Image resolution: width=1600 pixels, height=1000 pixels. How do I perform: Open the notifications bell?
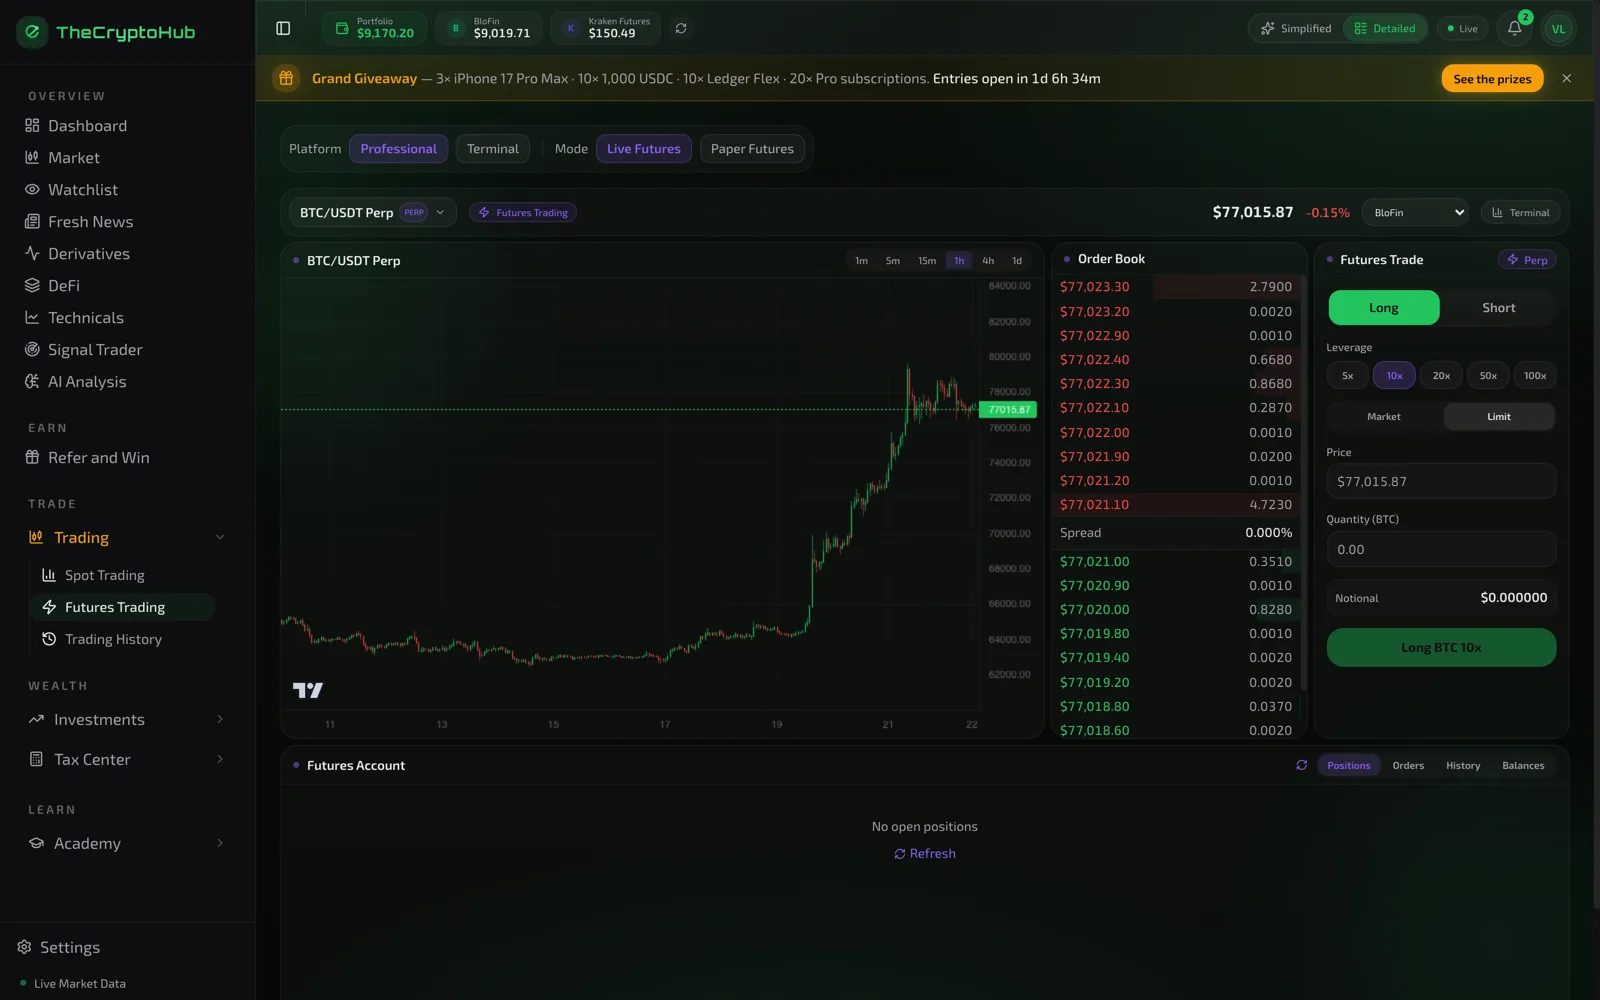pos(1514,28)
